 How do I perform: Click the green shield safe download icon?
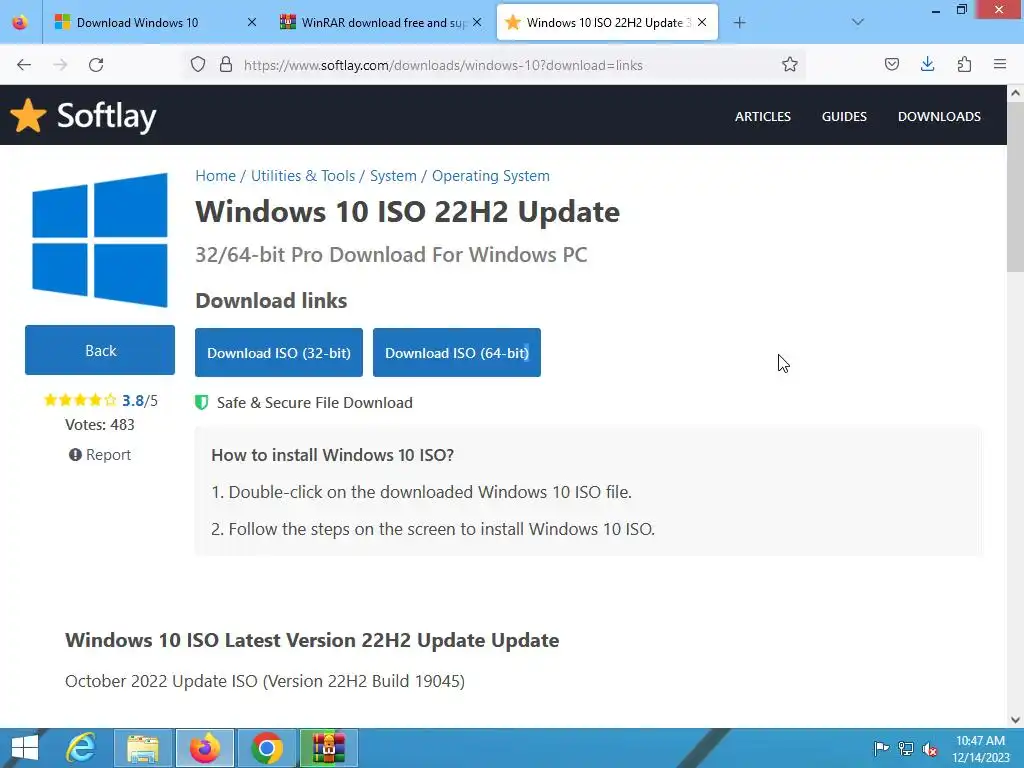pyautogui.click(x=202, y=402)
